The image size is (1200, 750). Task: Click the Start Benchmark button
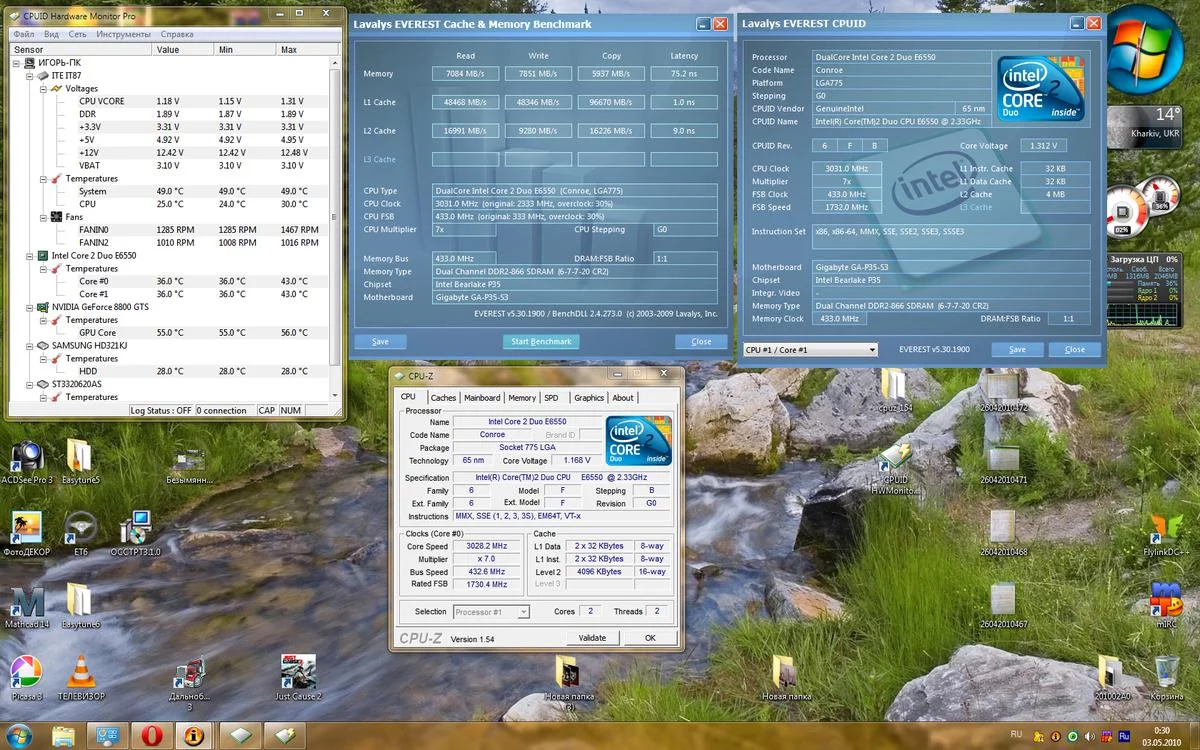coord(541,342)
